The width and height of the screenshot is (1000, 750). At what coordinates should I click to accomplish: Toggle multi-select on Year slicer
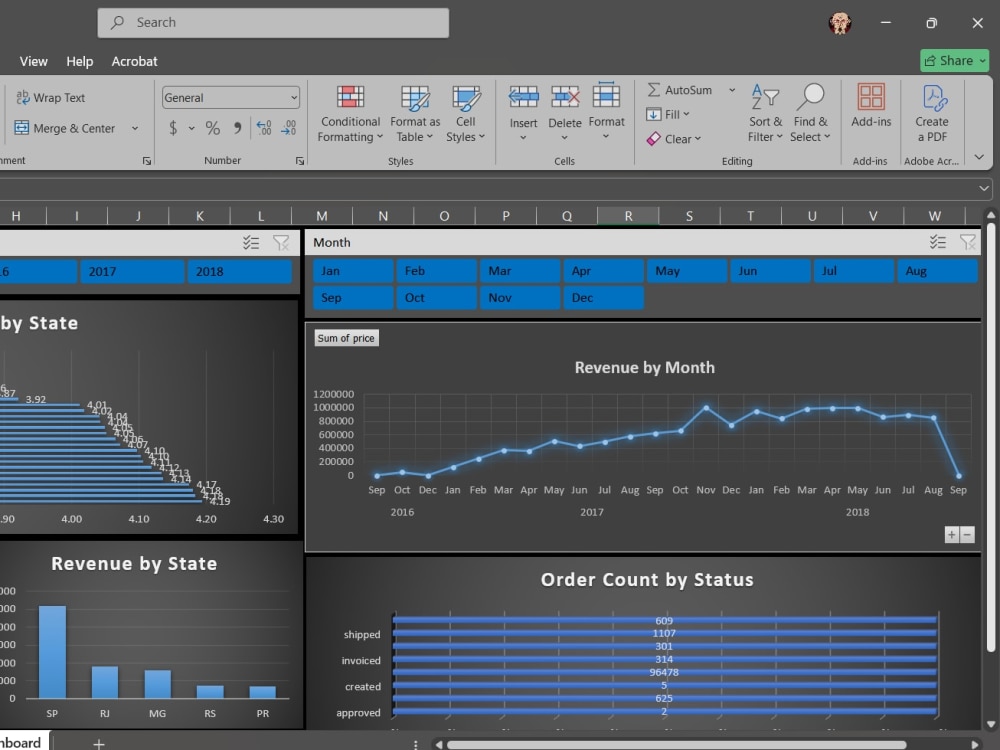pos(251,242)
